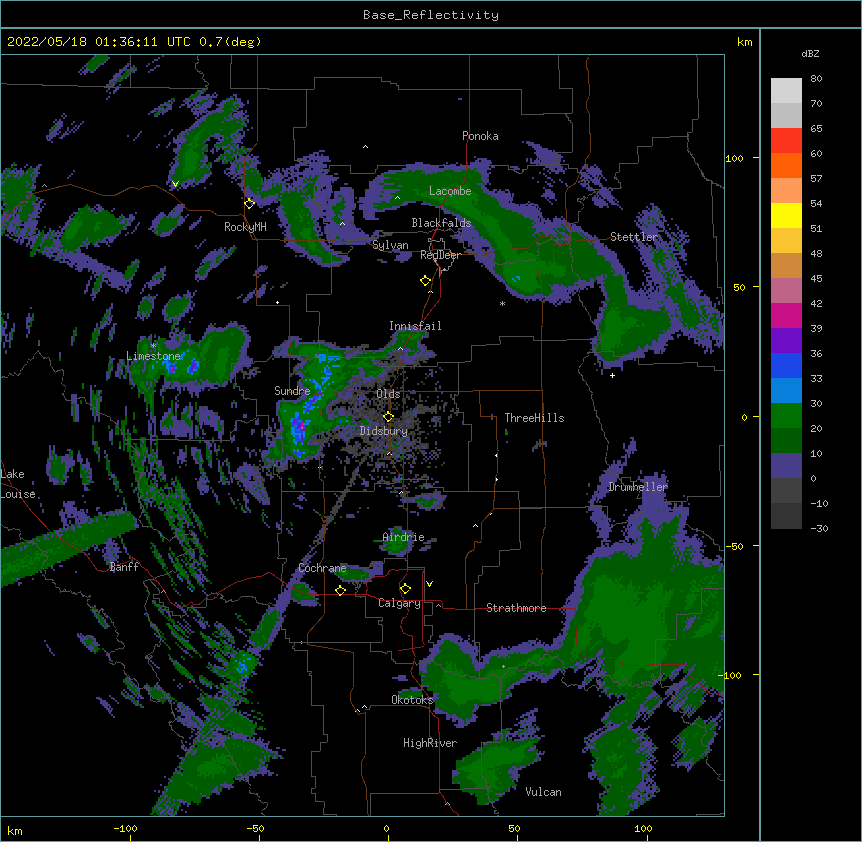The width and height of the screenshot is (862, 842).
Task: Click the ThreeHills city label
Action: [534, 418]
